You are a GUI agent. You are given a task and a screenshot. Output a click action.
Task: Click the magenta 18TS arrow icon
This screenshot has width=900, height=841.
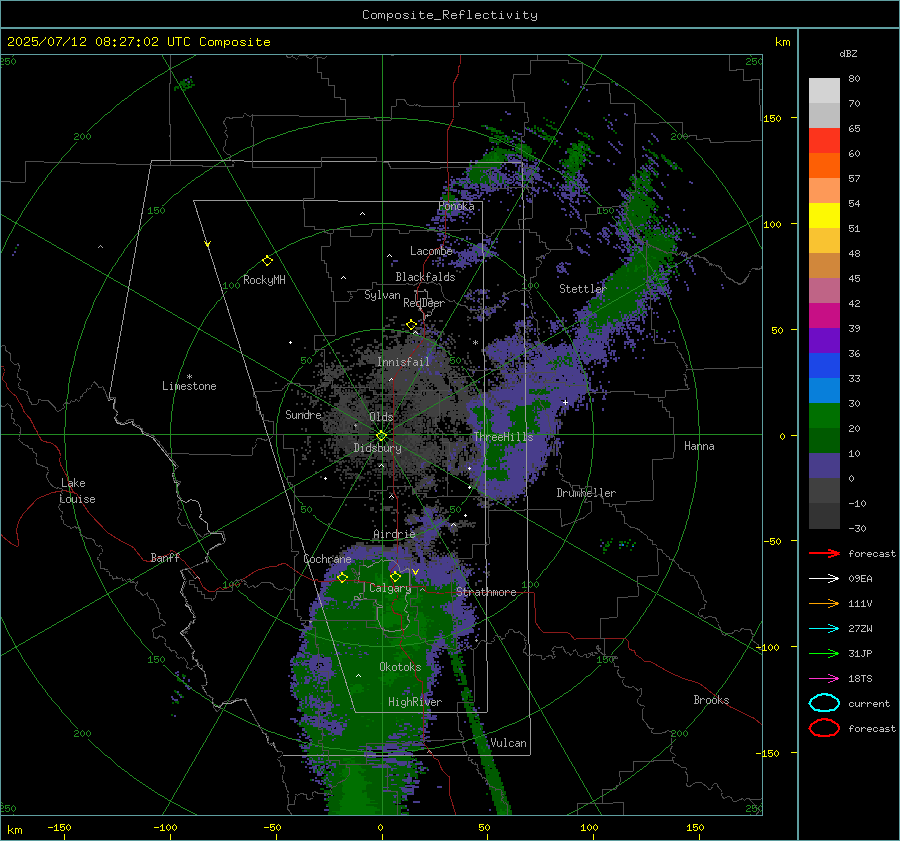(824, 679)
